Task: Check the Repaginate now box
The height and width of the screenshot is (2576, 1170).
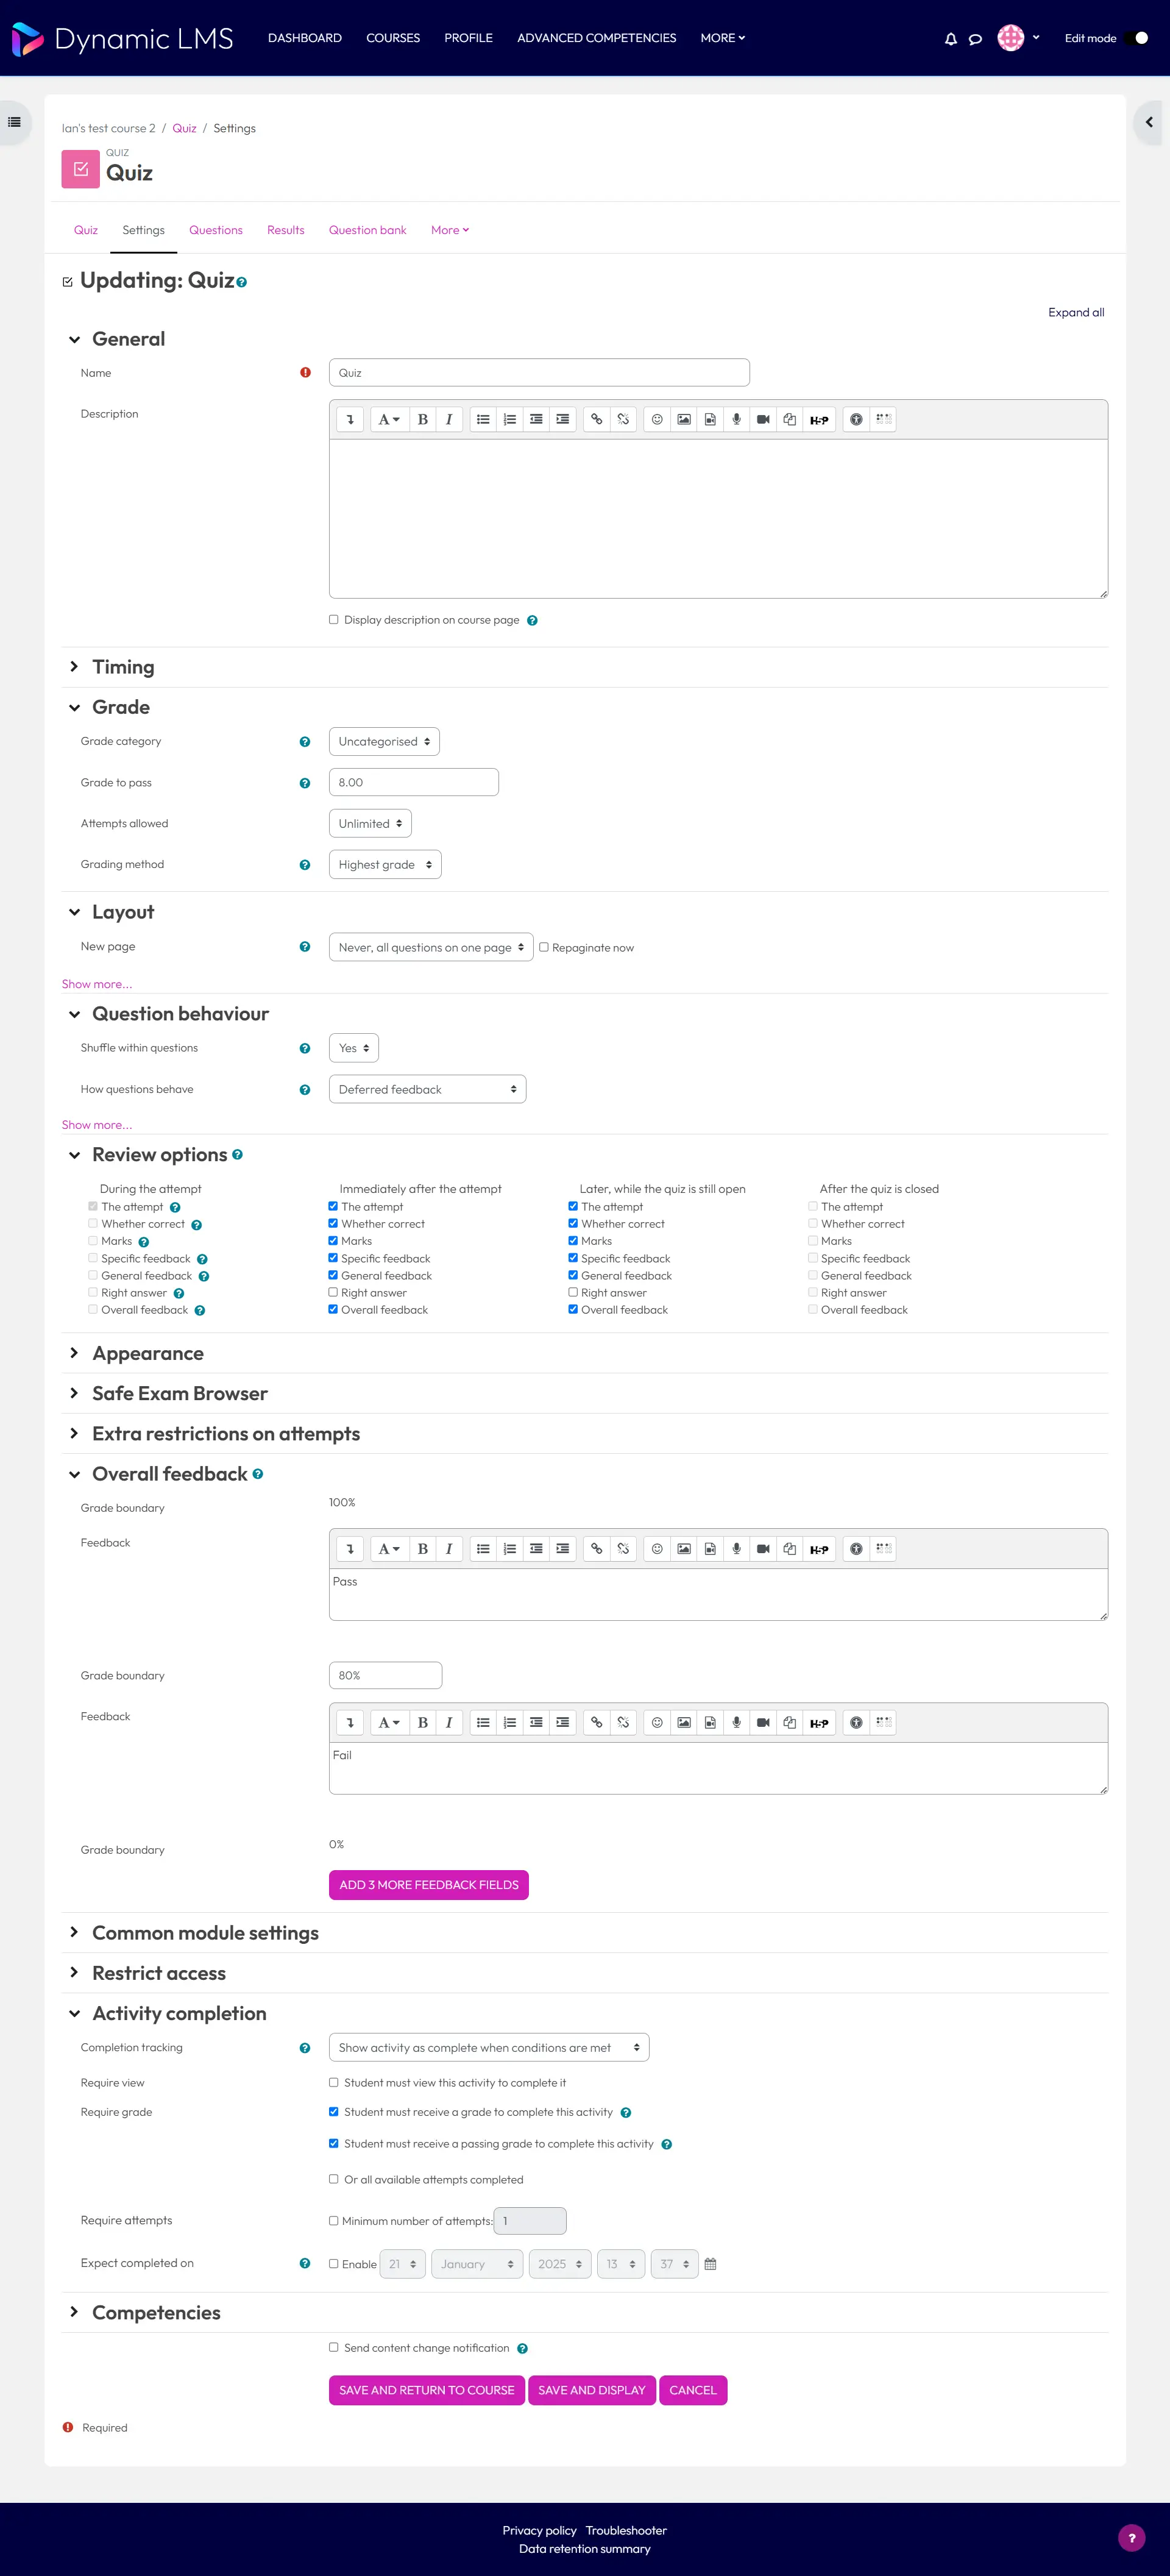Action: 544,947
